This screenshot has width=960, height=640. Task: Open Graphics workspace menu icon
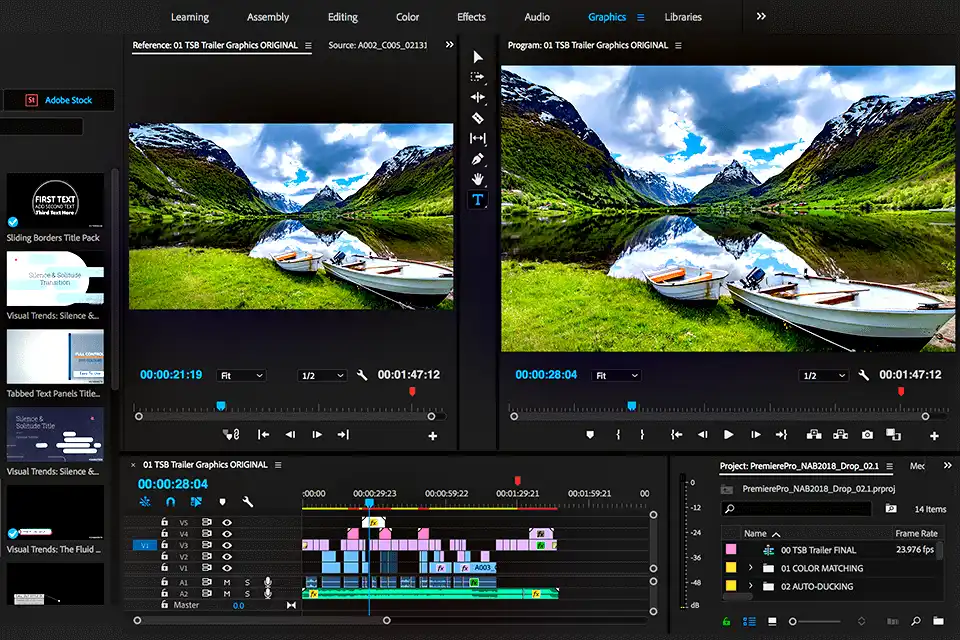coord(640,17)
